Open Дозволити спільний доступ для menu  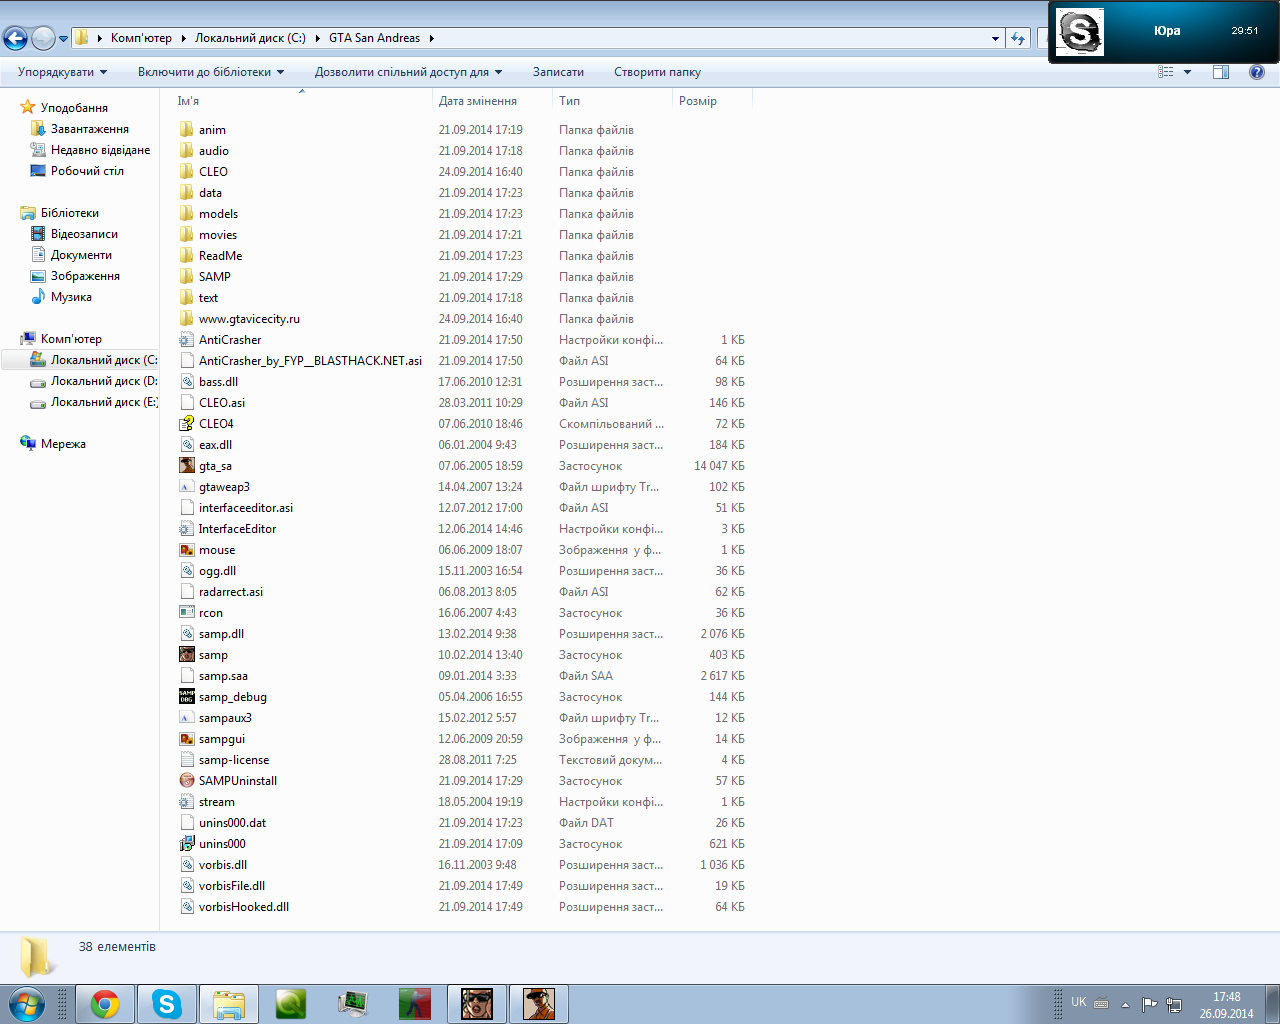(408, 72)
